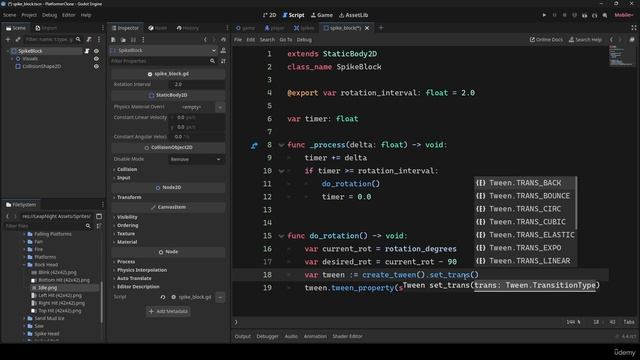Open the Output bottom panel
The image size is (640, 360).
point(242,336)
